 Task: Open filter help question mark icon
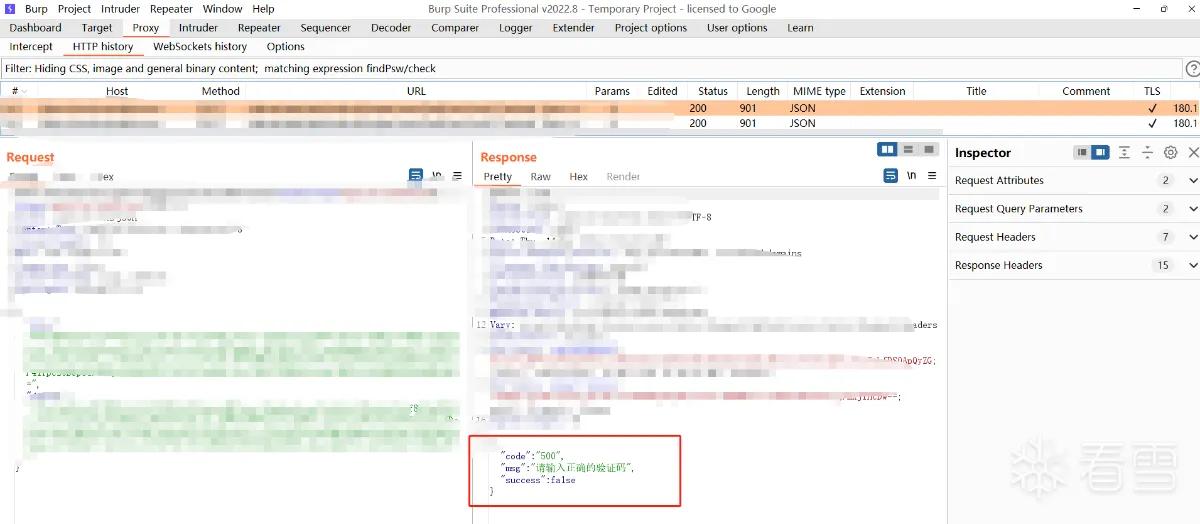coord(1192,69)
